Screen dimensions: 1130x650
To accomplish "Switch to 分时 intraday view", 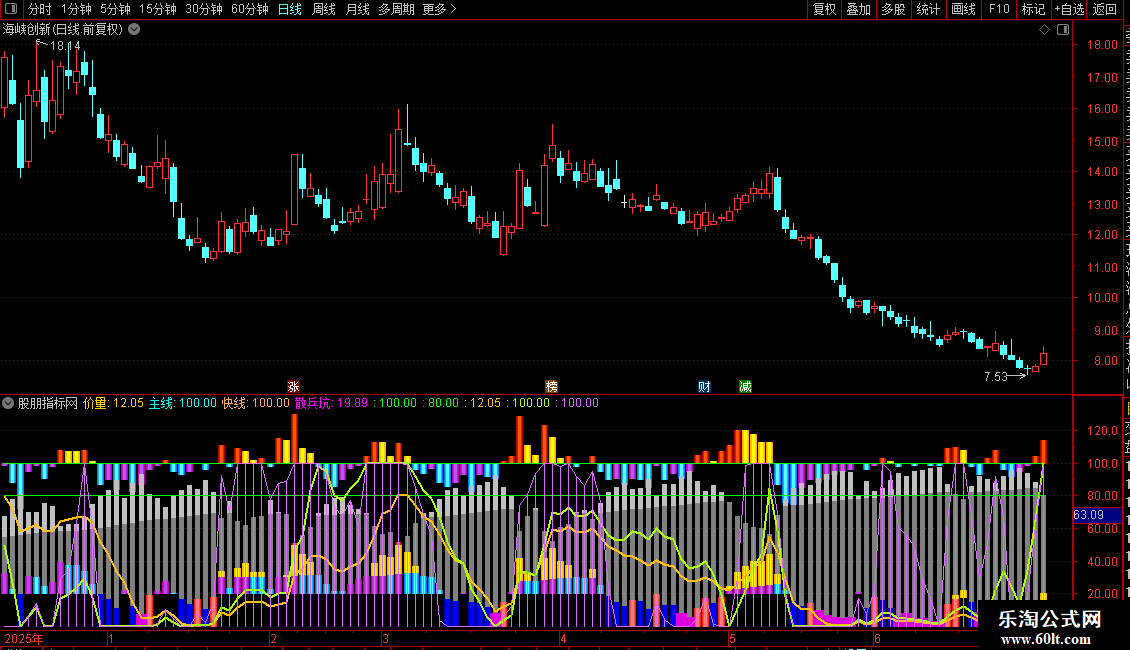I will coord(40,9).
